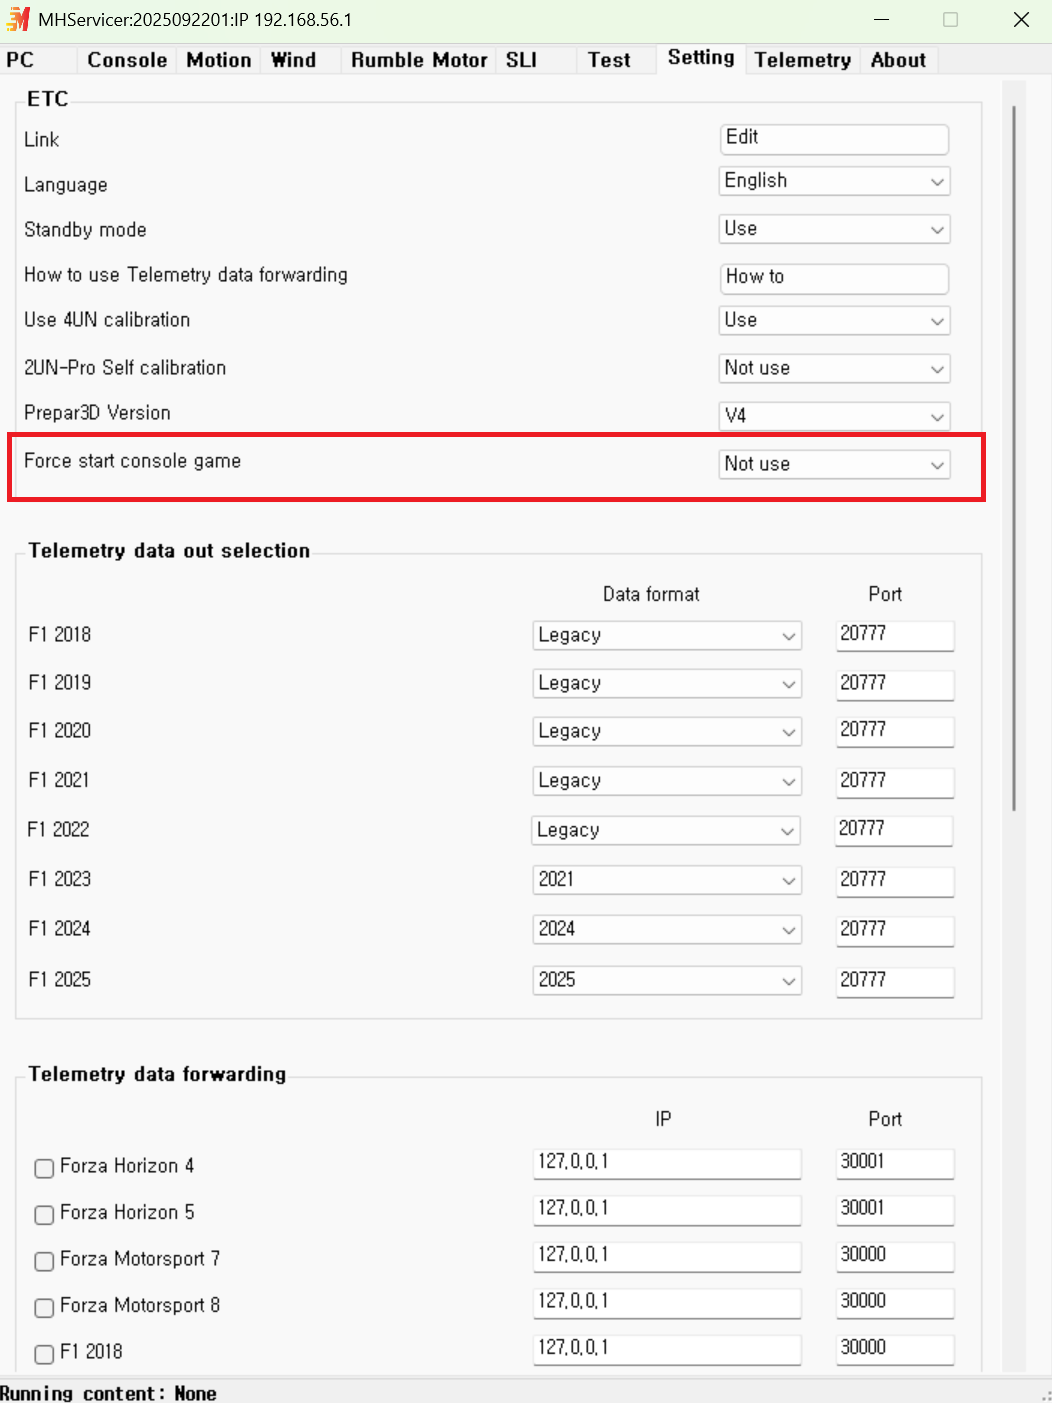
Task: Click Forza Horizon 4 forwarding port field
Action: pyautogui.click(x=895, y=1162)
